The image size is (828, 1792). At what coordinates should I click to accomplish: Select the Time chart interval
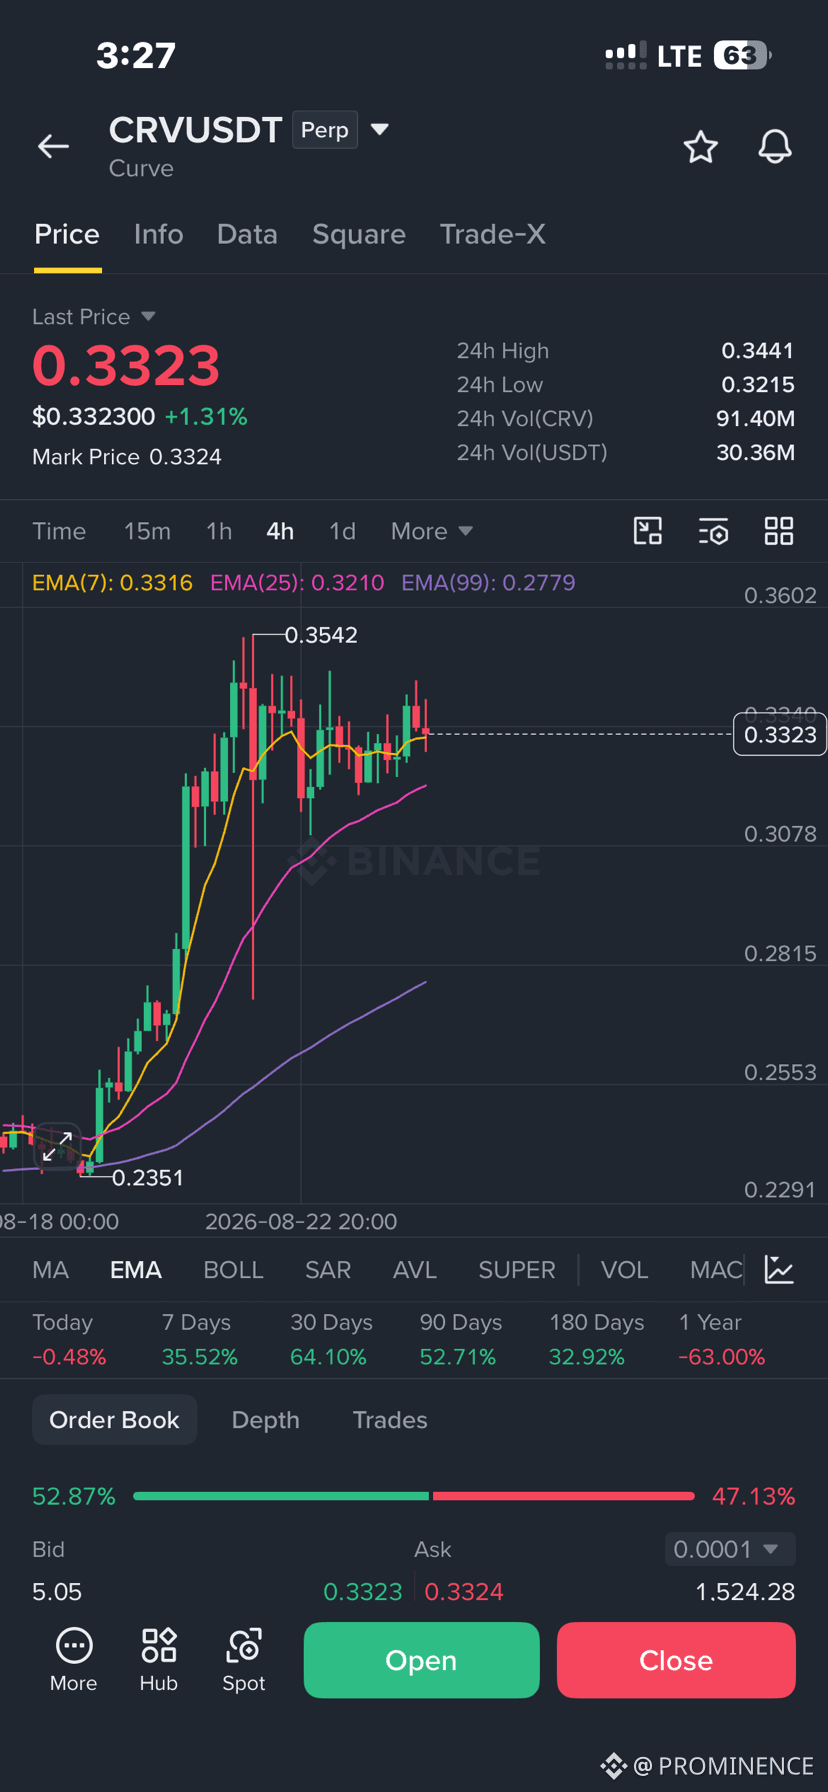tap(59, 531)
